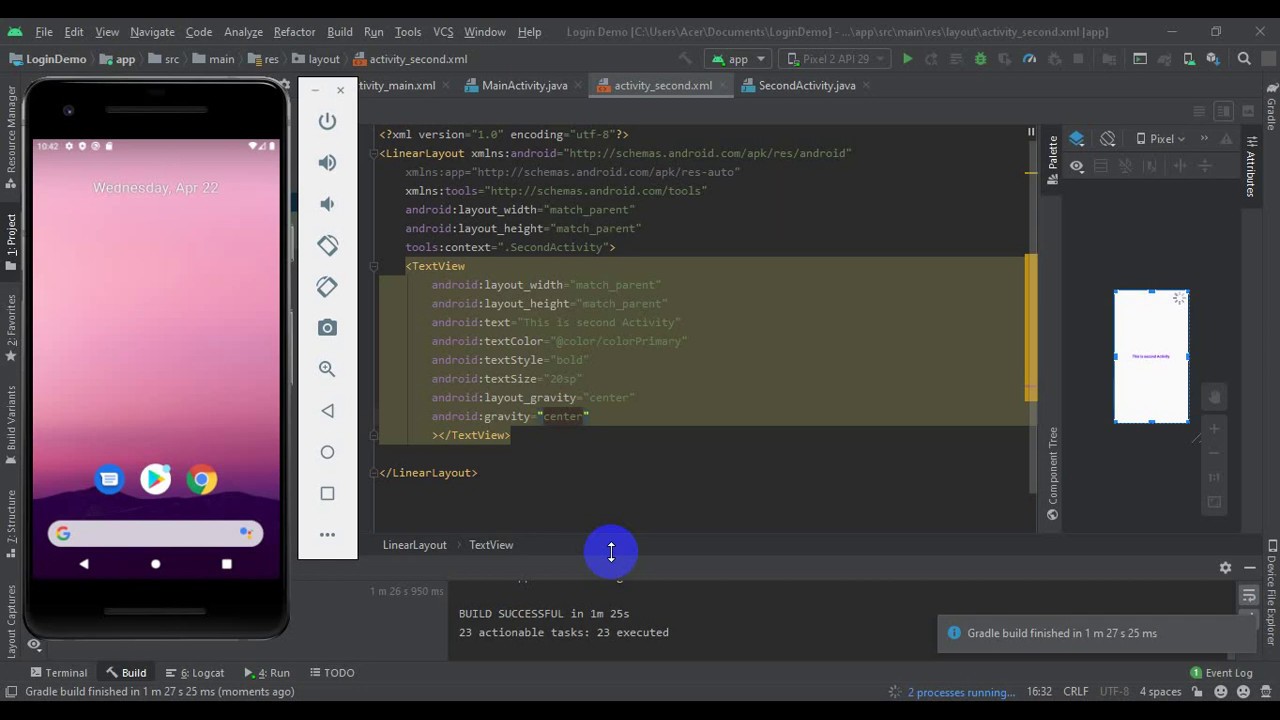This screenshot has height=720, width=1280.
Task: Switch to MainActivity.java tab
Action: coord(524,86)
